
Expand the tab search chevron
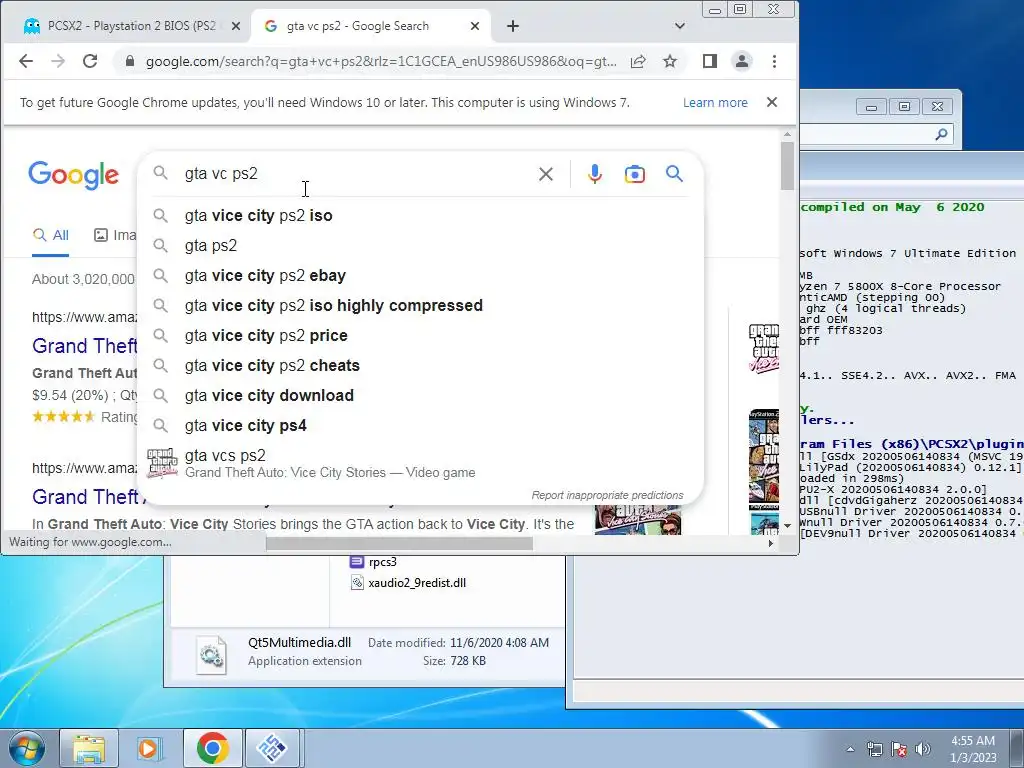click(680, 26)
